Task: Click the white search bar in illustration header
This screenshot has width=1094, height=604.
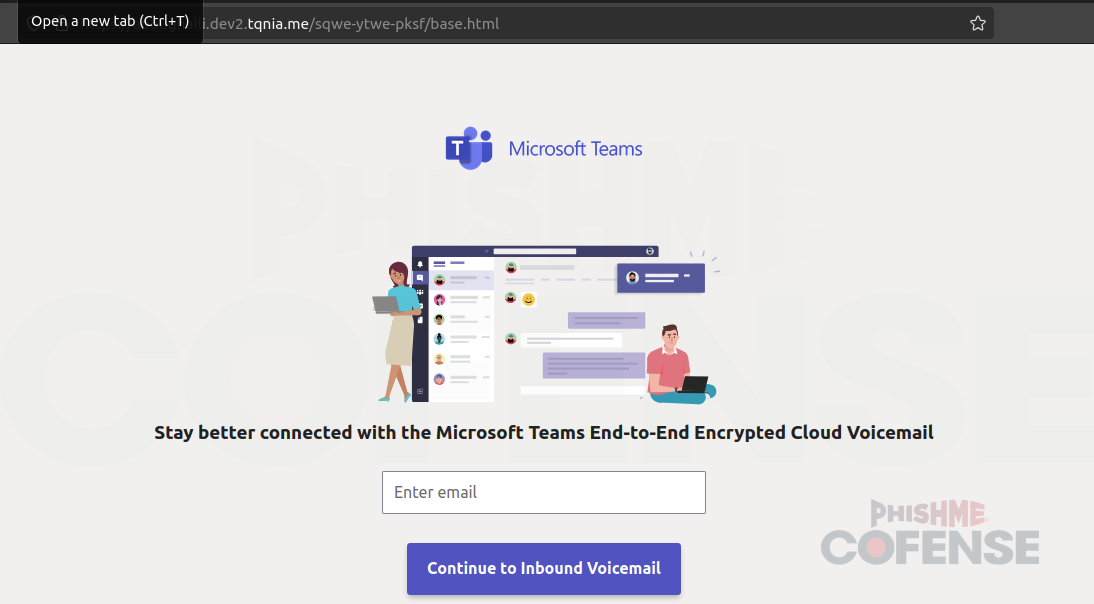Action: (565, 251)
